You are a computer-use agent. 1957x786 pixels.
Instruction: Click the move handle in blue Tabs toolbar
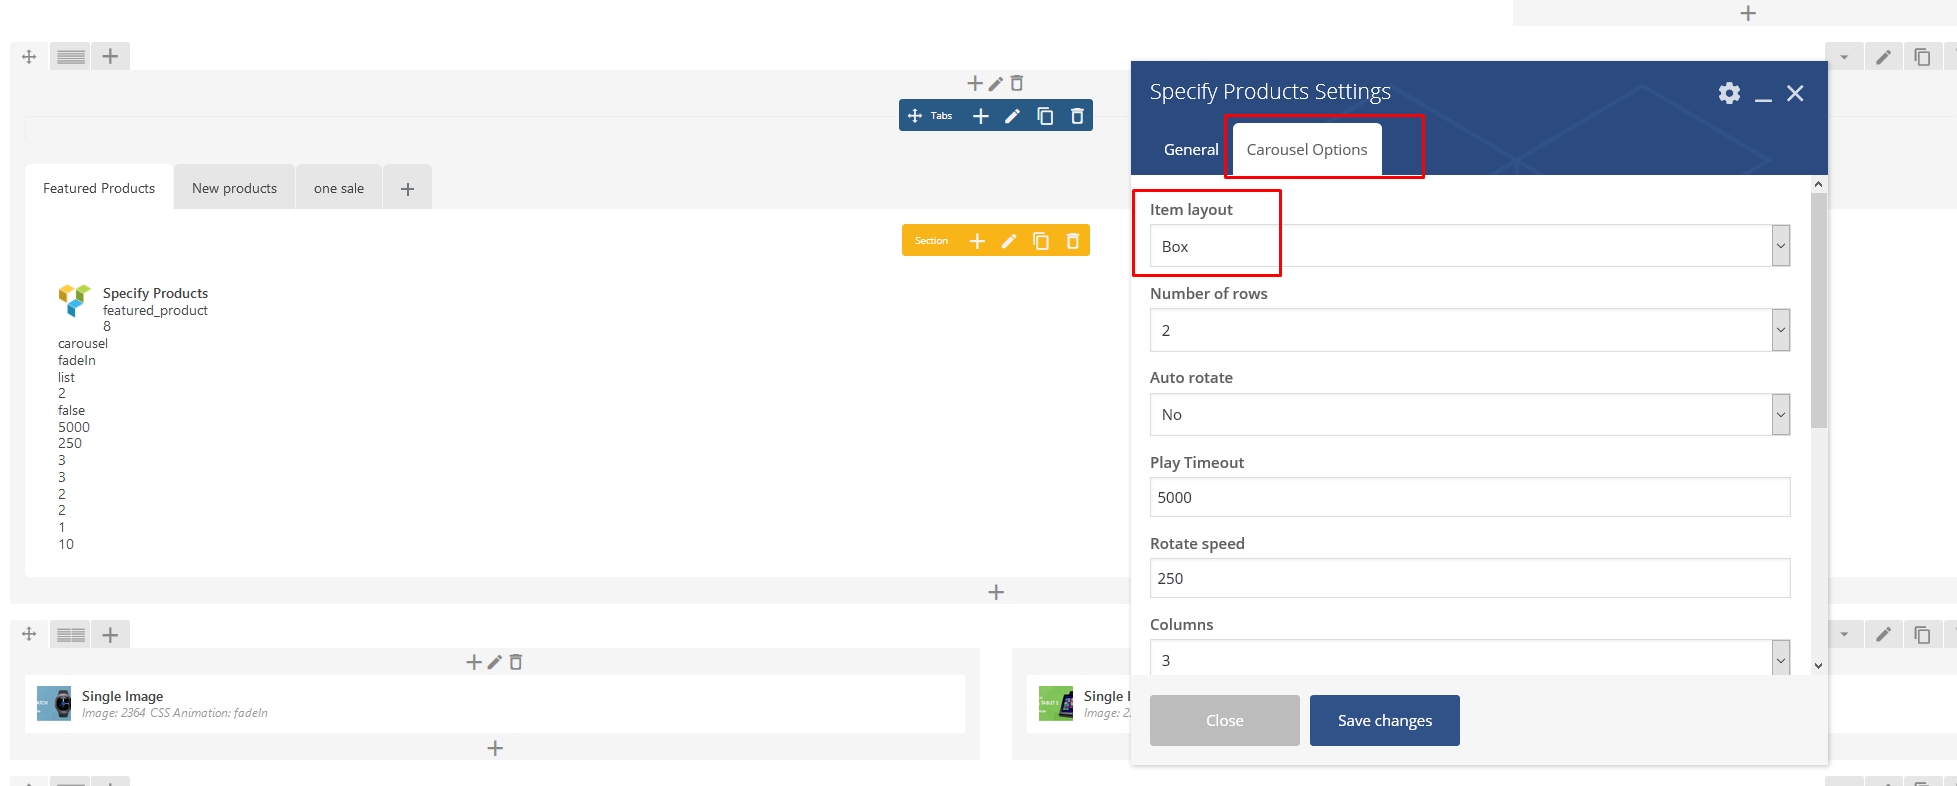point(914,116)
